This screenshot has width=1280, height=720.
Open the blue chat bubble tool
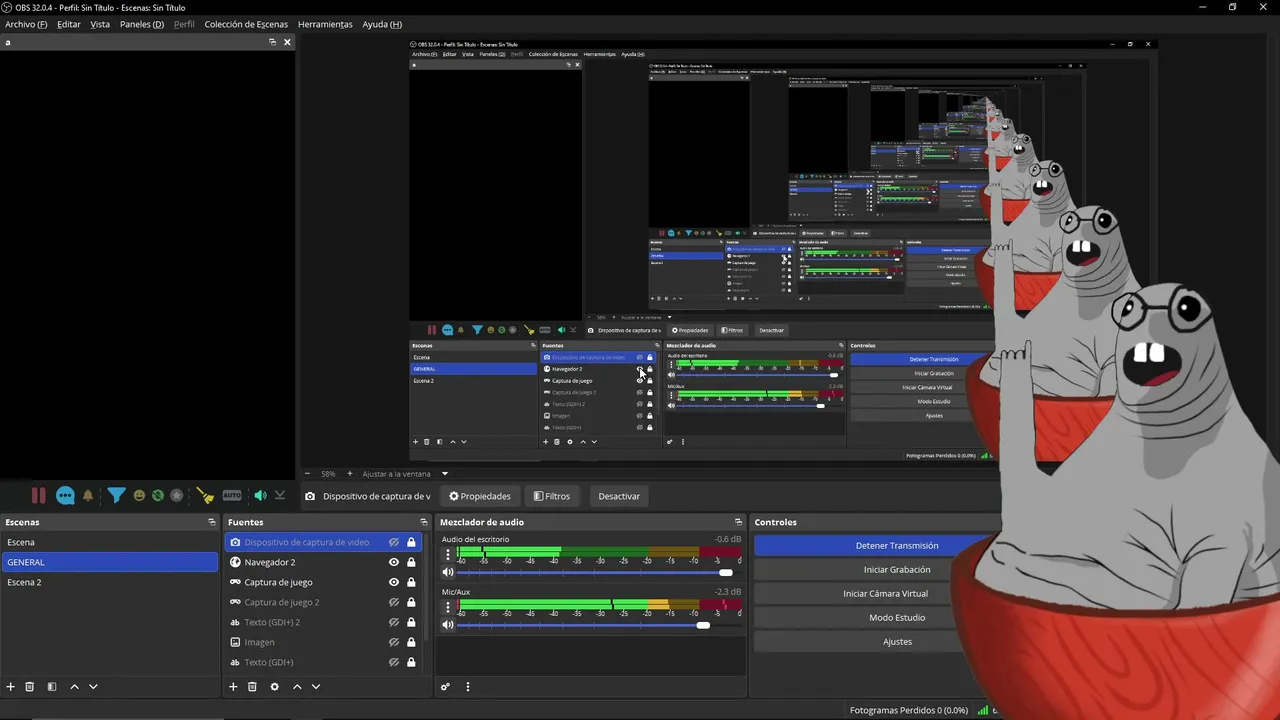click(65, 496)
